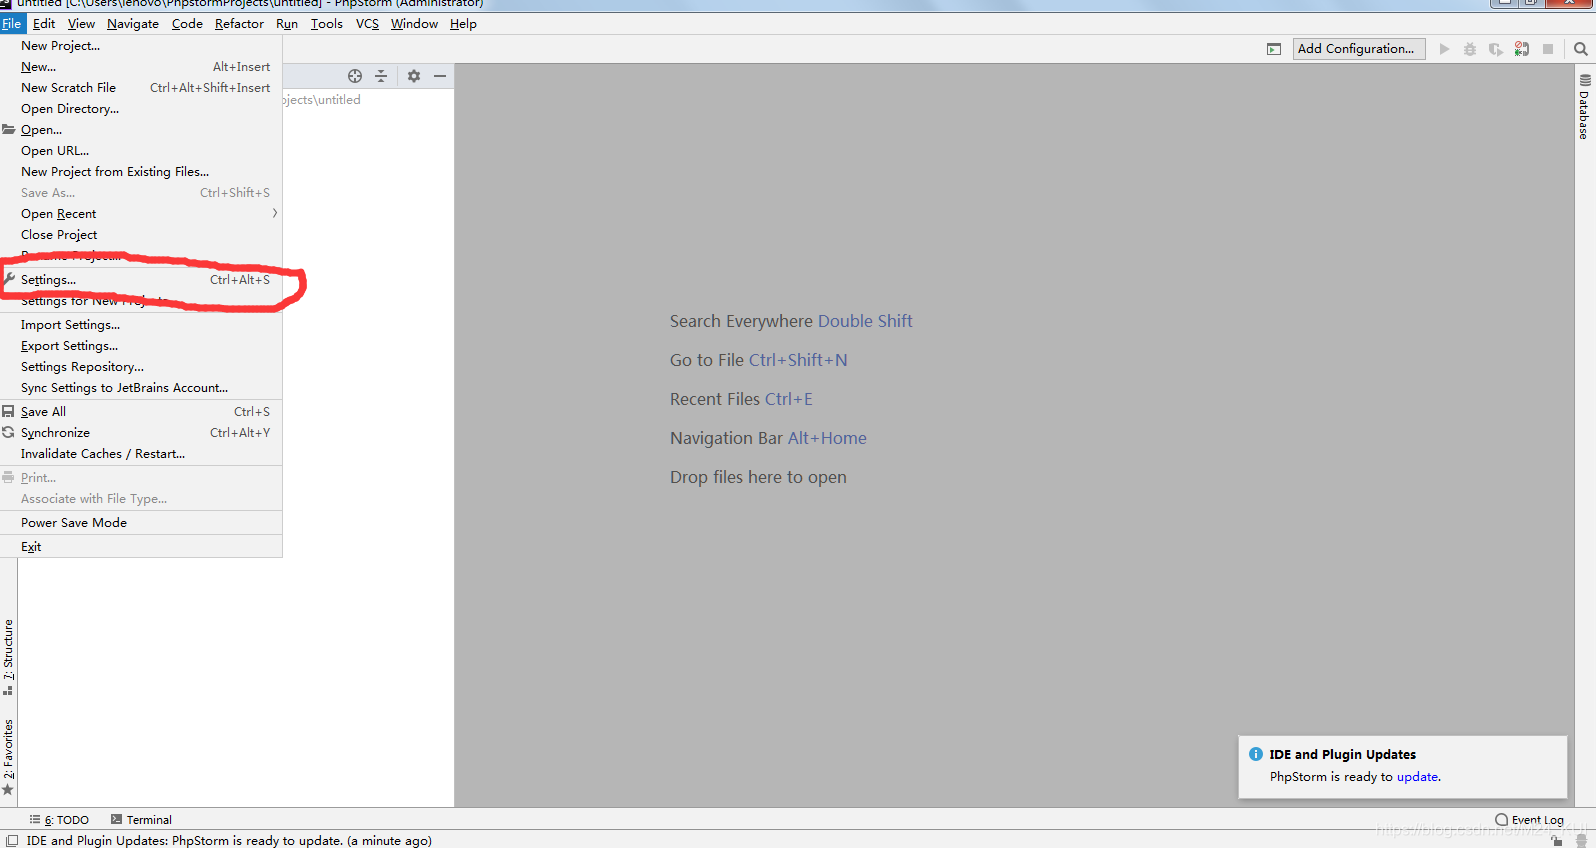Choose Settings Repository... menu entry
Viewport: 1596px width, 848px height.
(x=141, y=367)
